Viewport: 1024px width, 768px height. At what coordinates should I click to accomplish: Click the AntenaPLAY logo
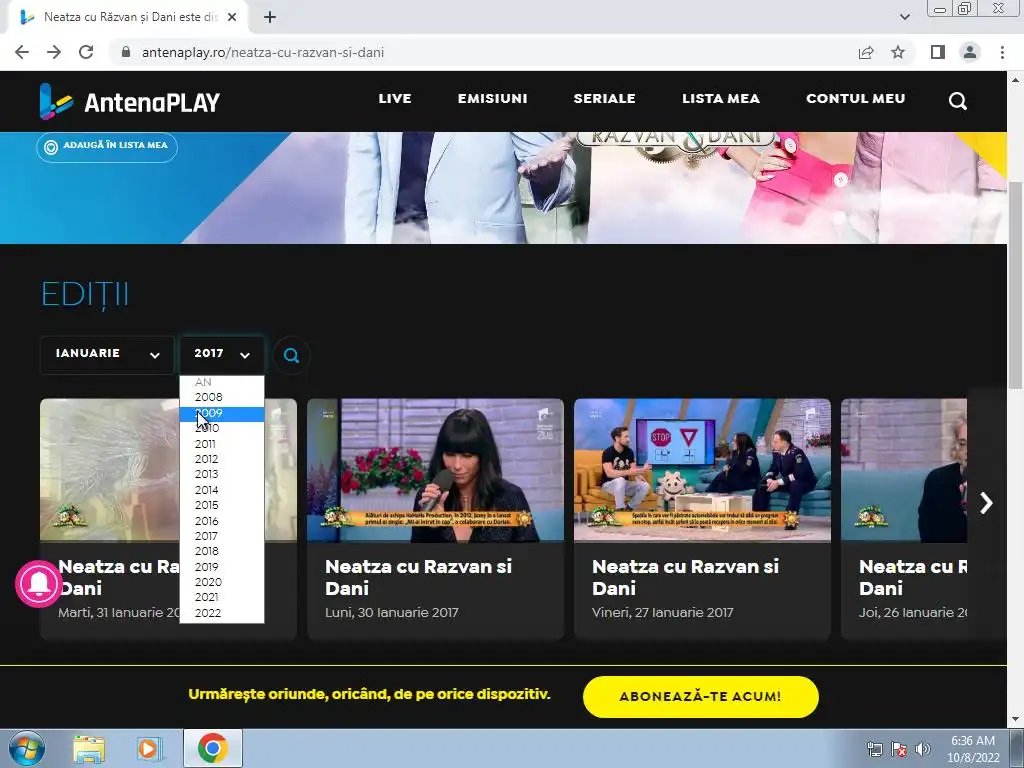tap(129, 101)
